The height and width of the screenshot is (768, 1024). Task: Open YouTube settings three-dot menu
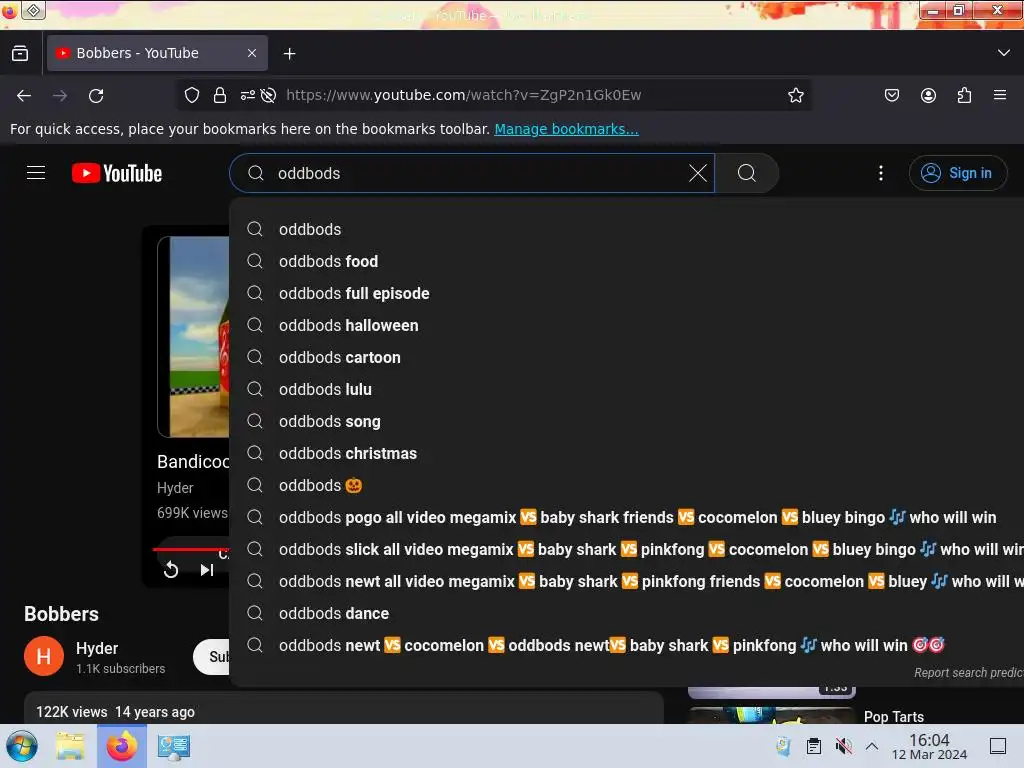pyautogui.click(x=880, y=173)
